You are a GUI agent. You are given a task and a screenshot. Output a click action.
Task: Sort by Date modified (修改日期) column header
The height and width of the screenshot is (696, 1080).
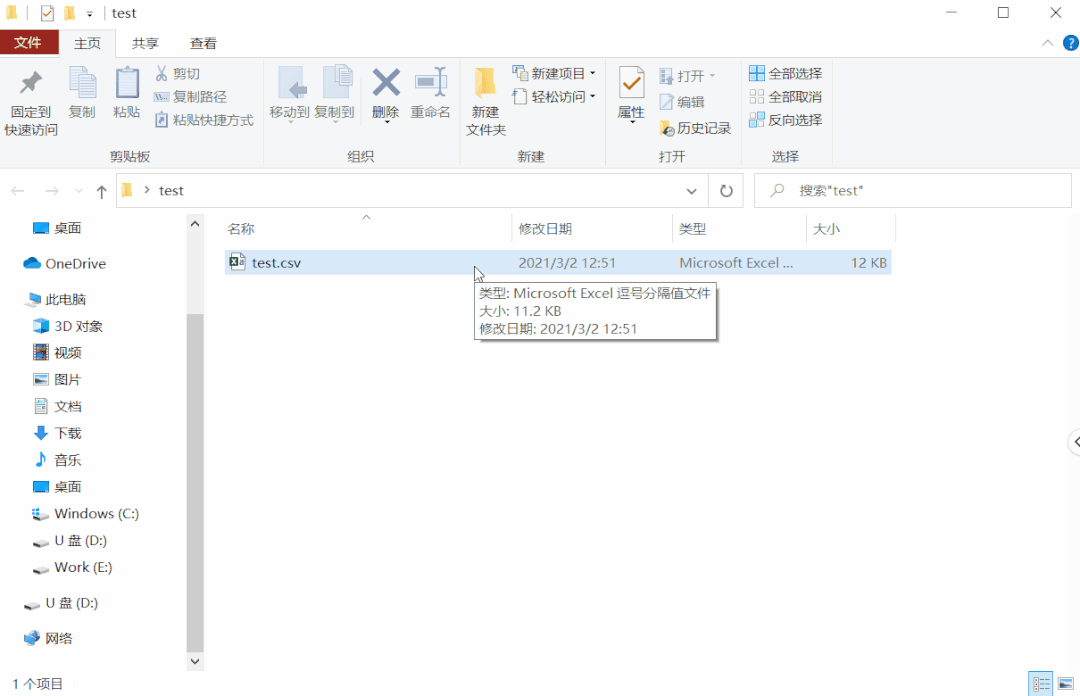592,229
